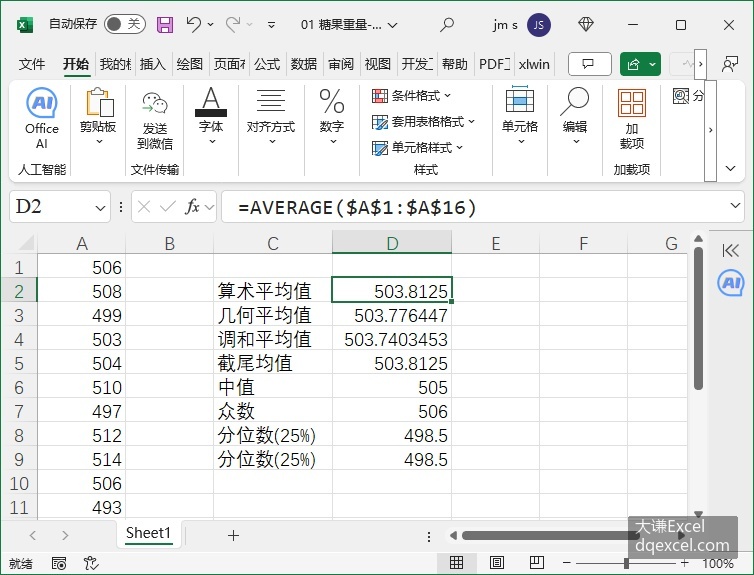Open the Editing (编辑) search group
The width and height of the screenshot is (754, 575).
coord(575,116)
